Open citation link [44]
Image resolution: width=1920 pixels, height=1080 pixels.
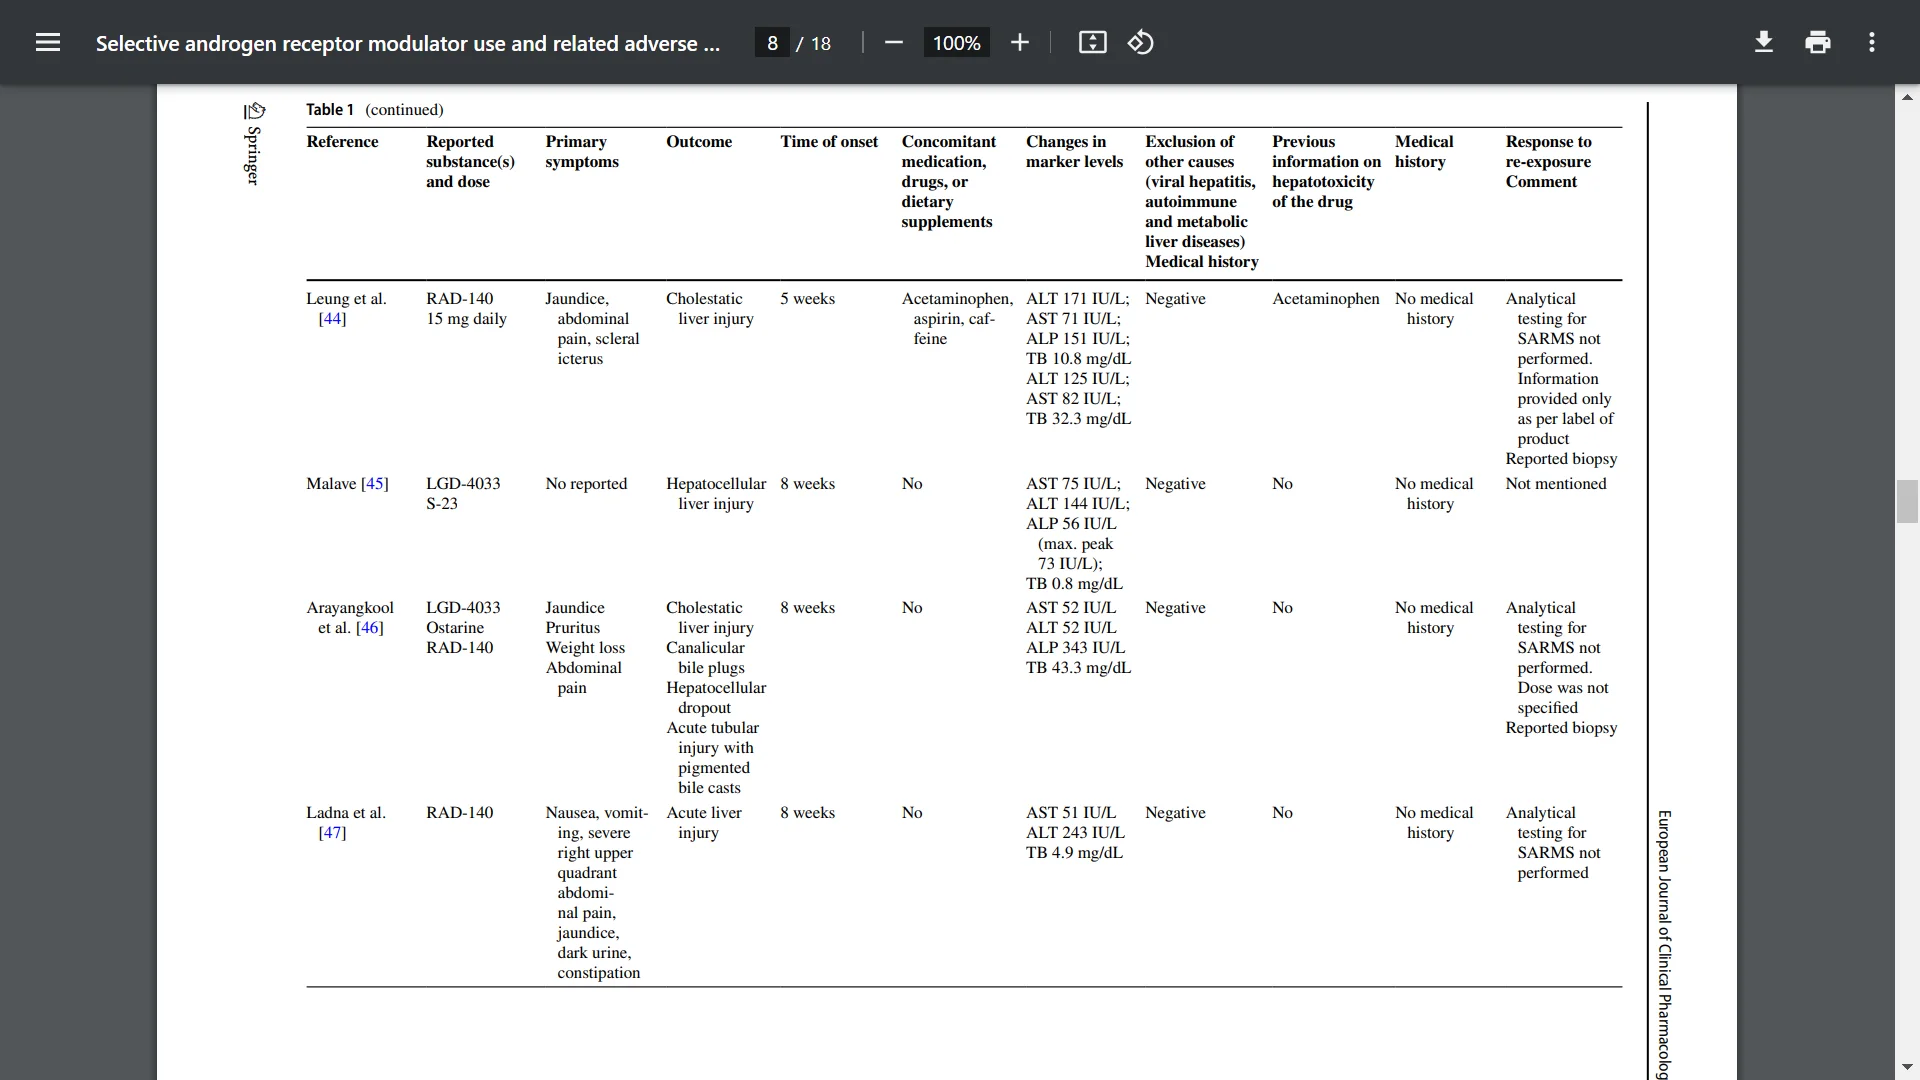click(332, 319)
